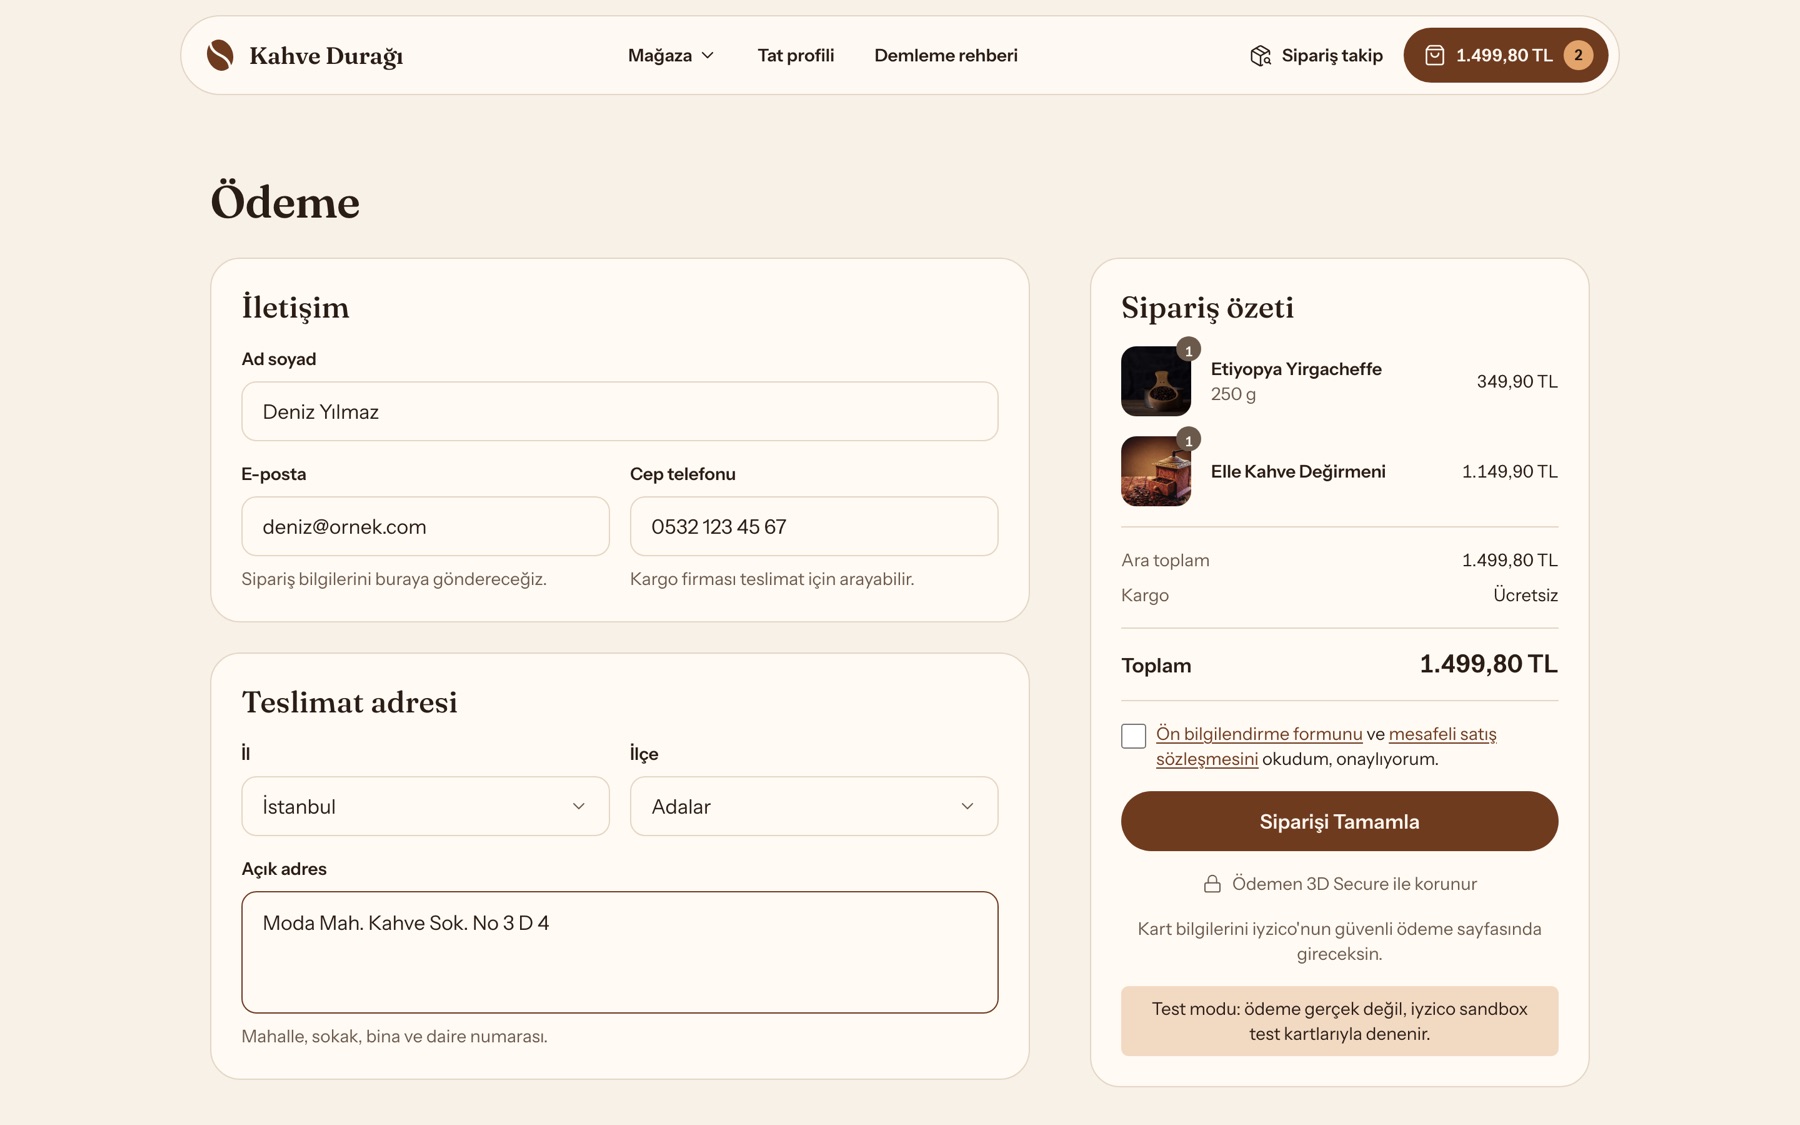
Task: Click the Kahve Durağı coffee bean logo
Action: tap(220, 55)
